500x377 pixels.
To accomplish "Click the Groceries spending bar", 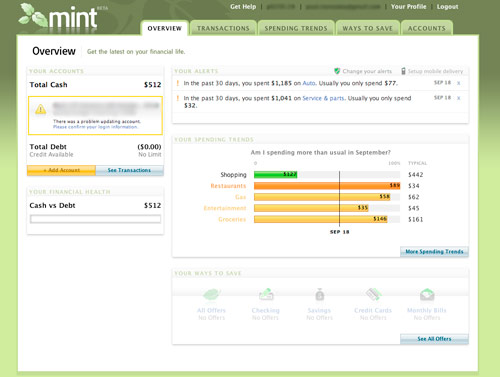I will (321, 219).
